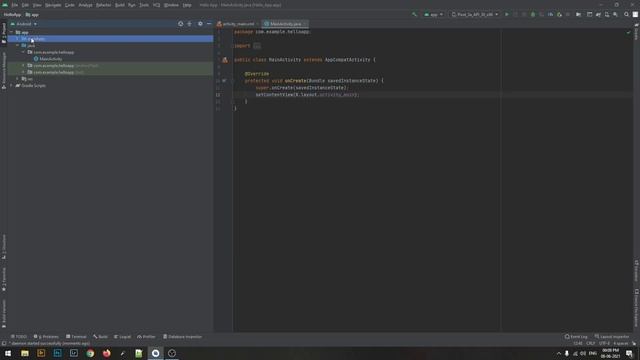
Task: Select Gradle Scripts in project tree
Action: pyautogui.click(x=33, y=86)
